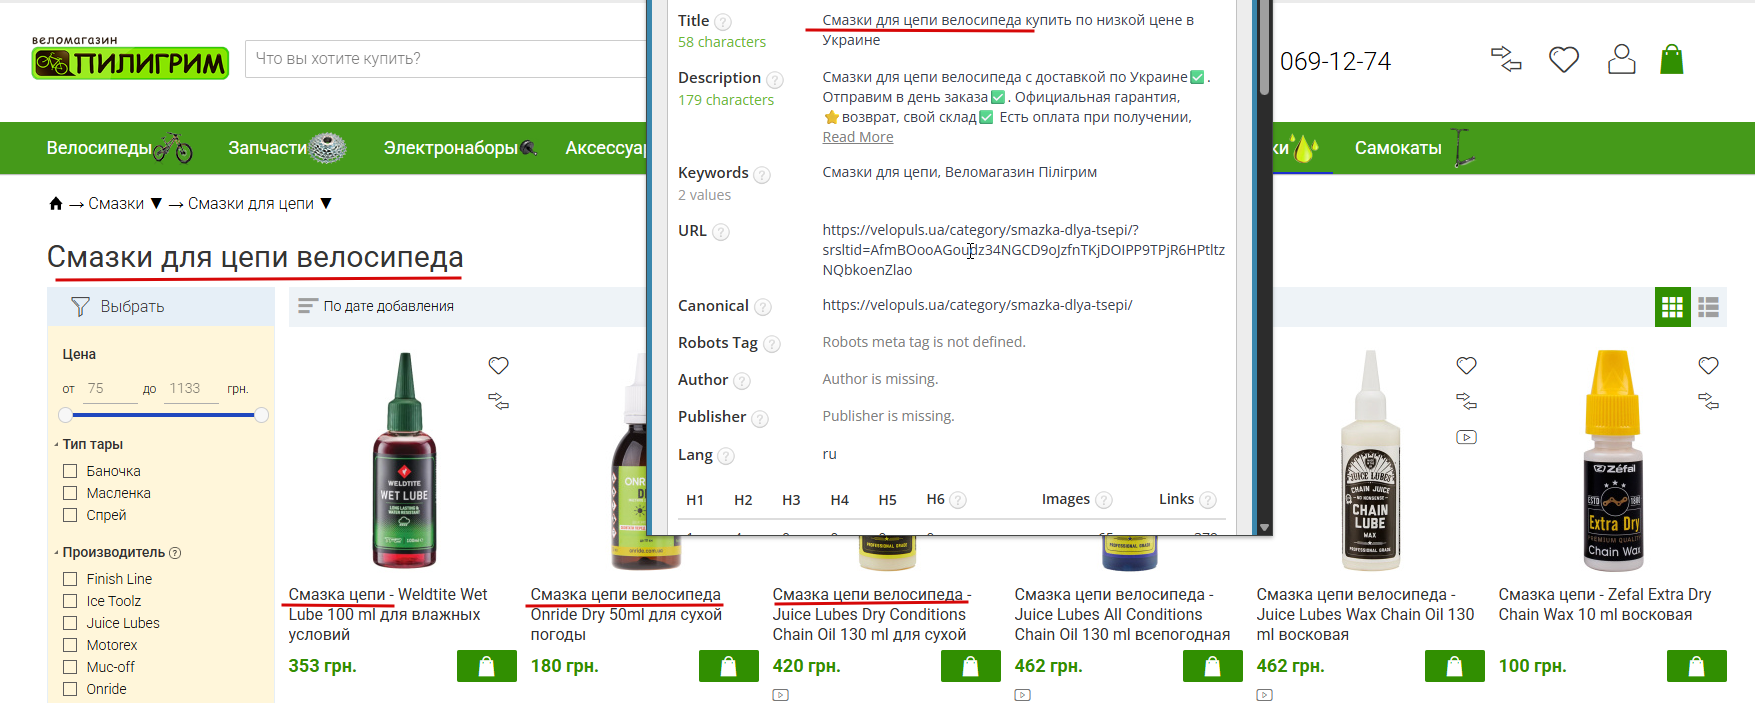Screen dimensions: 1755x703
Task: Open the Запчасти menu
Action: (x=287, y=148)
